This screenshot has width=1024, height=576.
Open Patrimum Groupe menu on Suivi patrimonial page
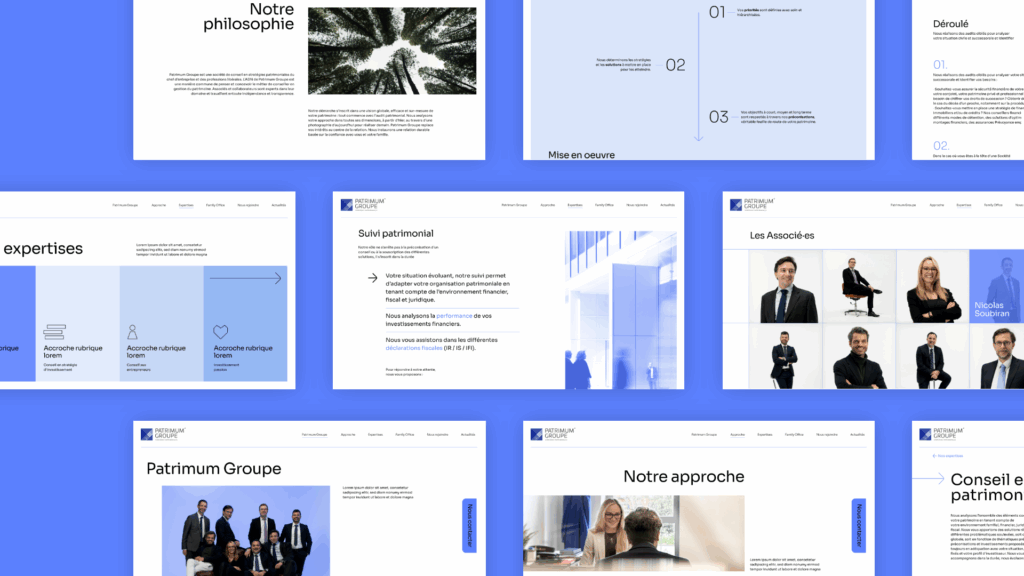point(514,205)
